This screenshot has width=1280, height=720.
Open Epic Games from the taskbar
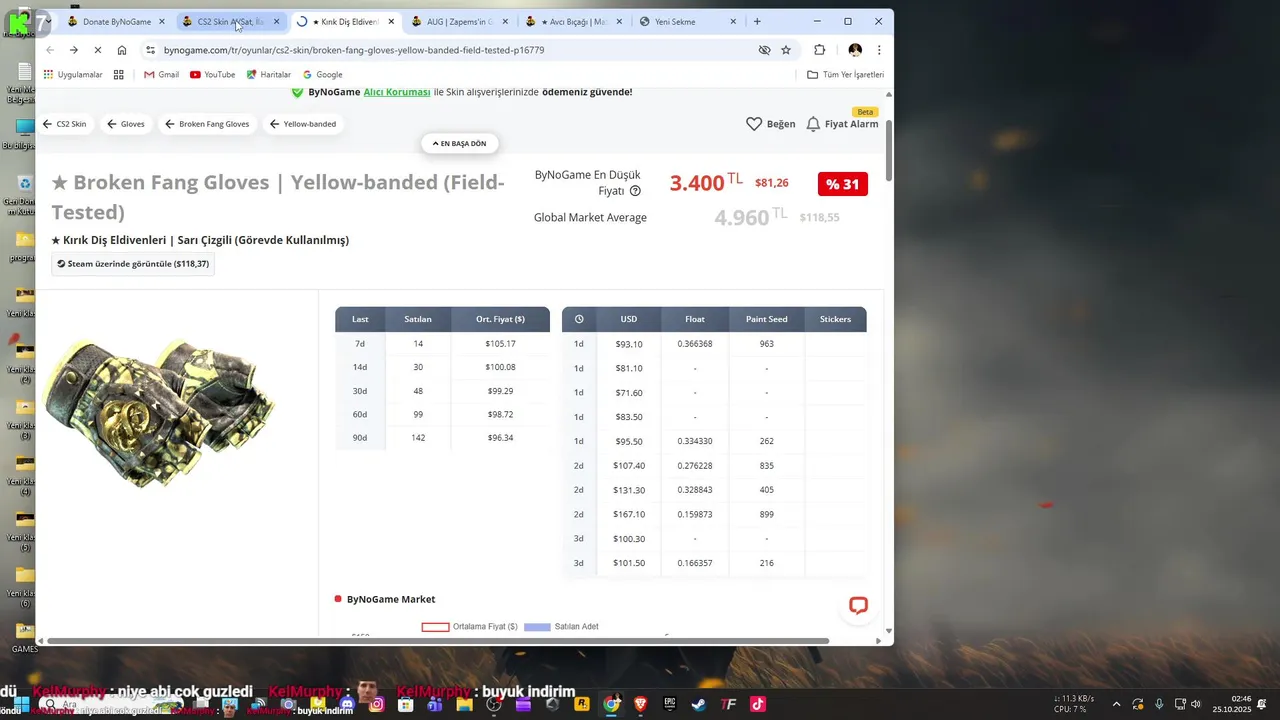[x=669, y=704]
